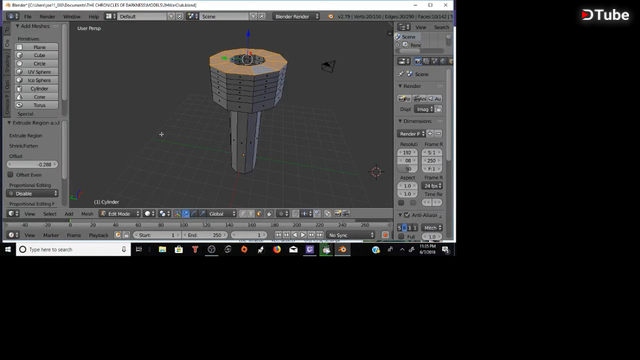Click the Render image button
Screen dimensions: 640x360
tap(404, 99)
